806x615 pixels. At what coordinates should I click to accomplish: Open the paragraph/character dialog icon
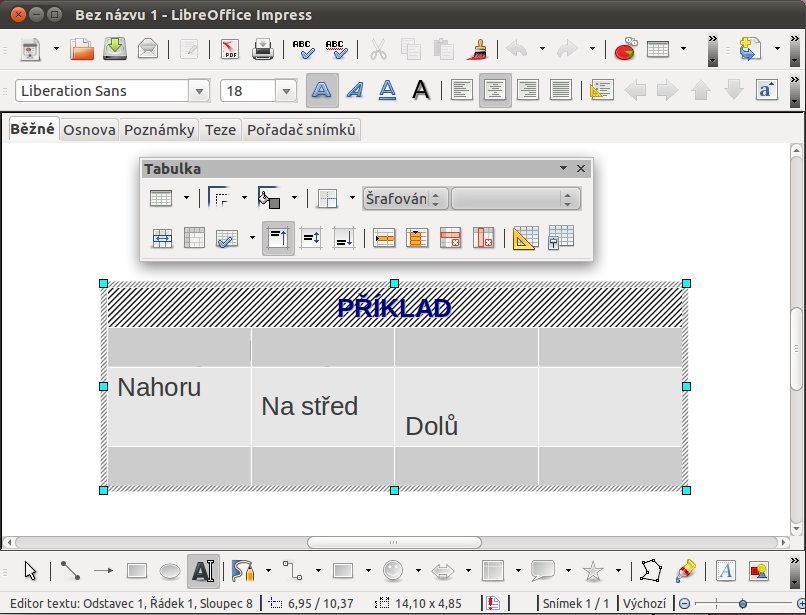(601, 91)
